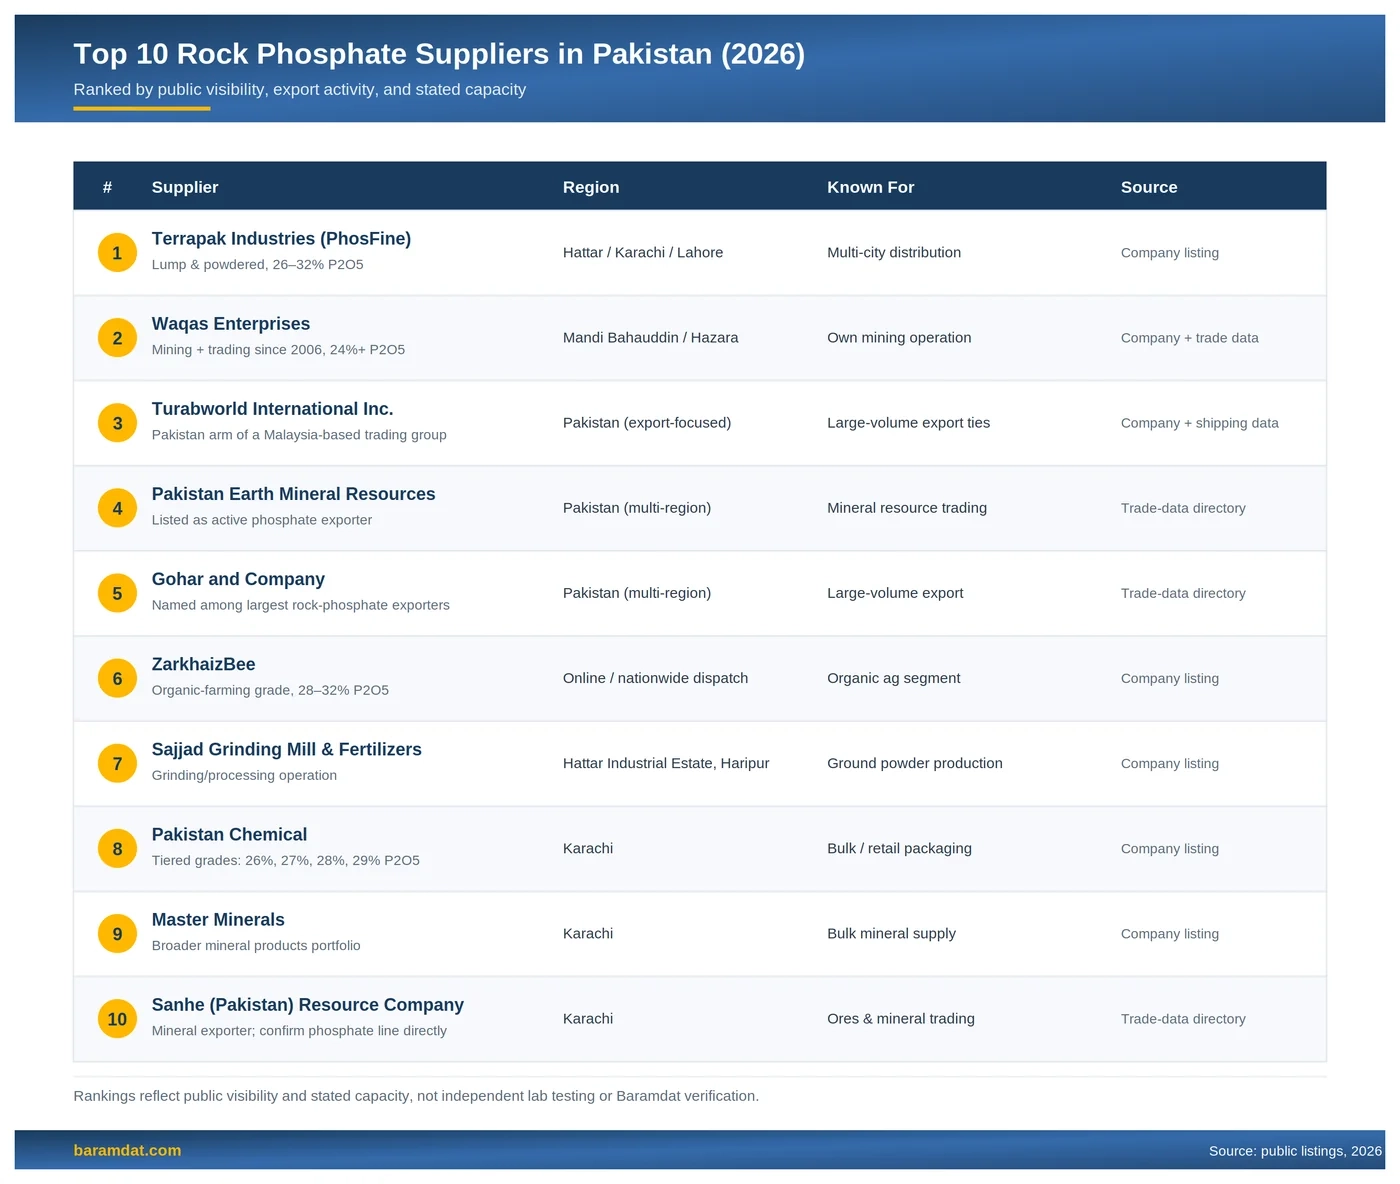This screenshot has width=1400, height=1184.
Task: Click 'Named among largest rock-phosphate exporters'
Action: pyautogui.click(x=300, y=605)
